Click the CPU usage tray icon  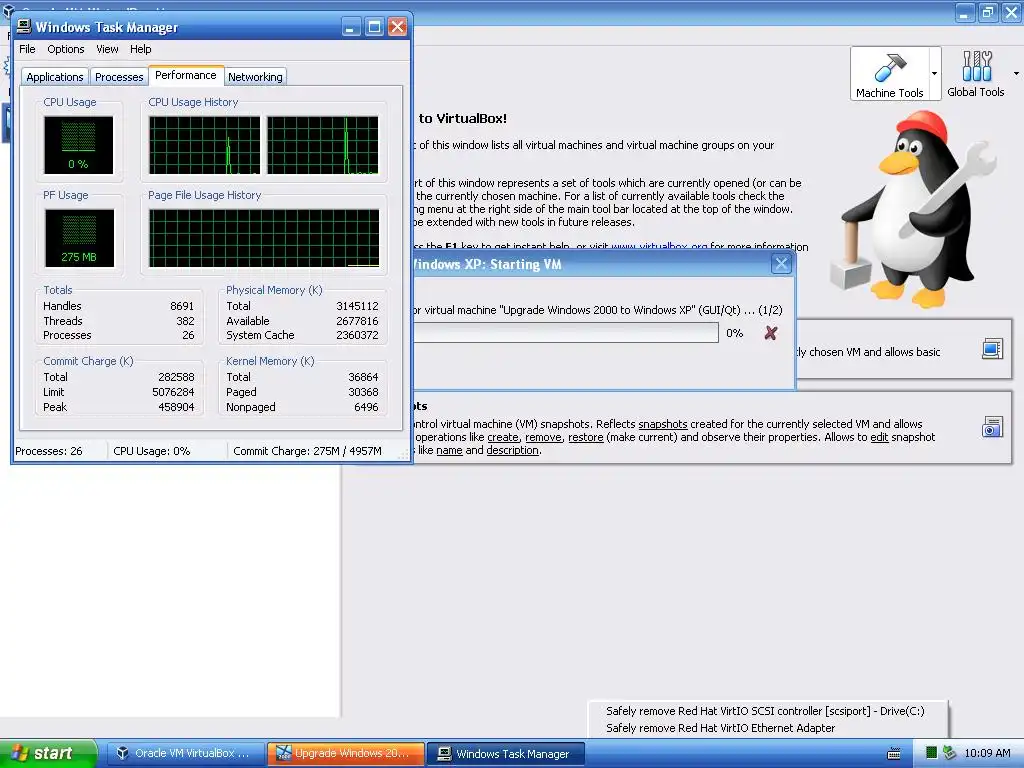[x=931, y=753]
